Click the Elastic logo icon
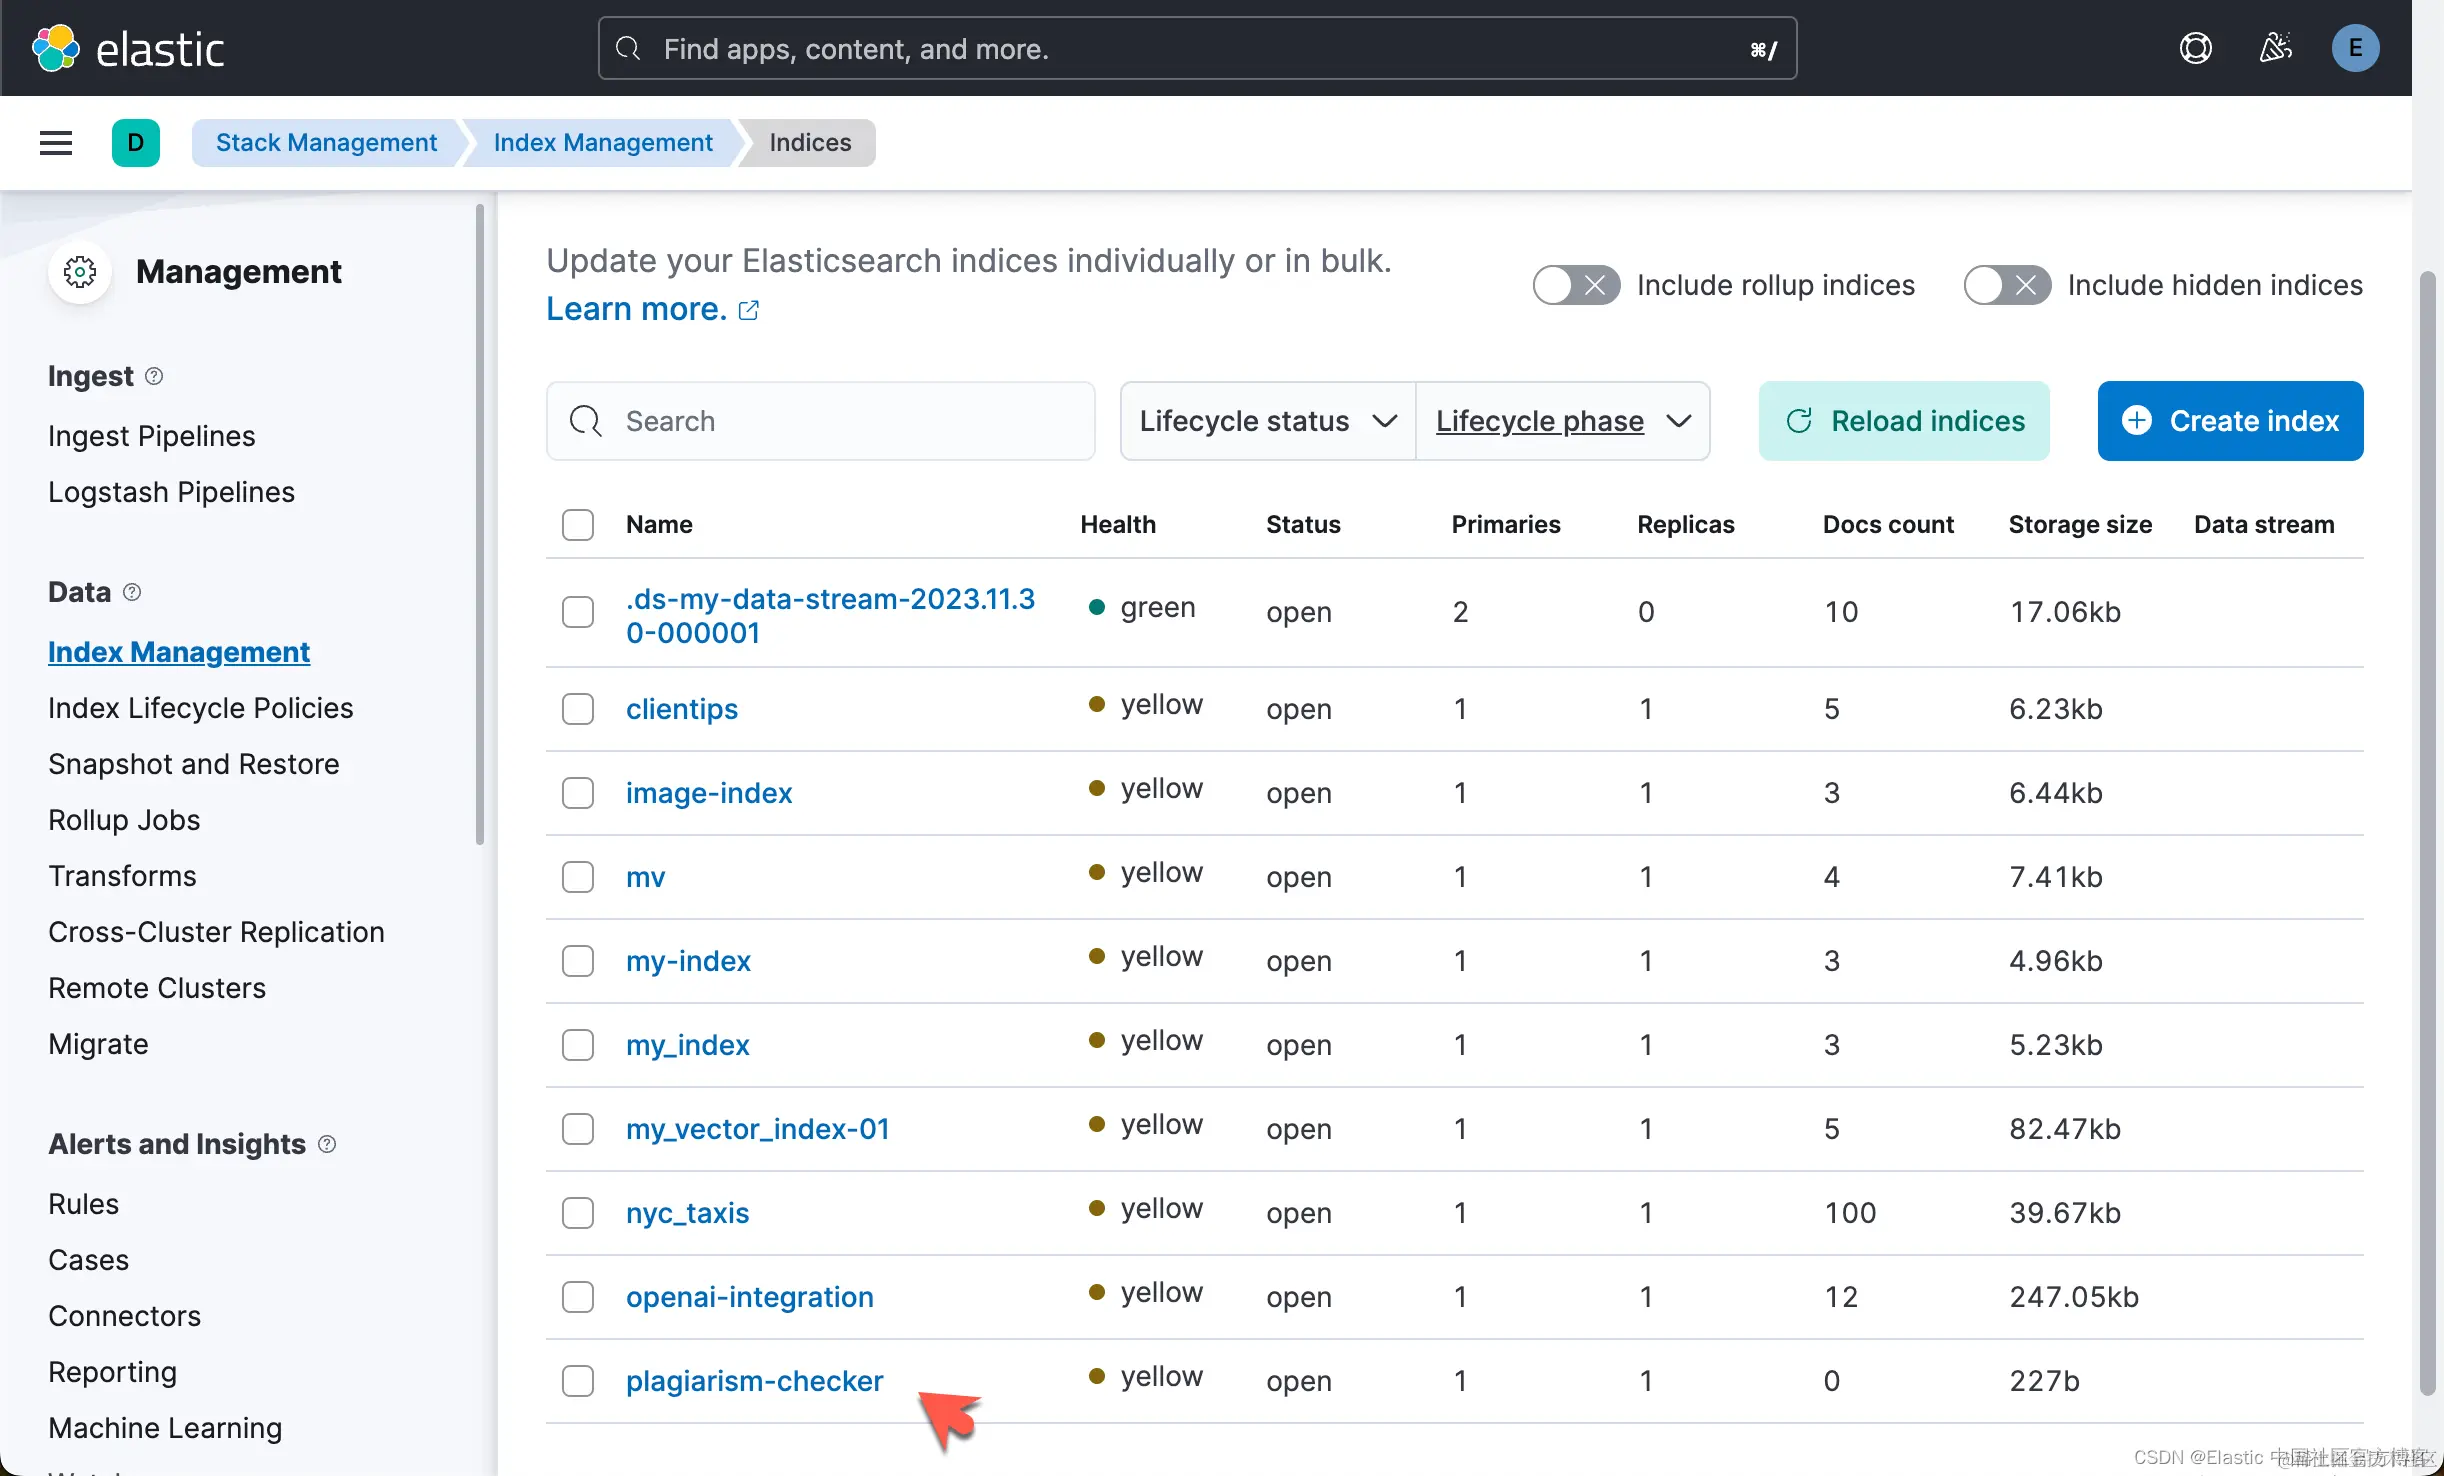Viewport: 2444px width, 1476px height. click(56, 48)
